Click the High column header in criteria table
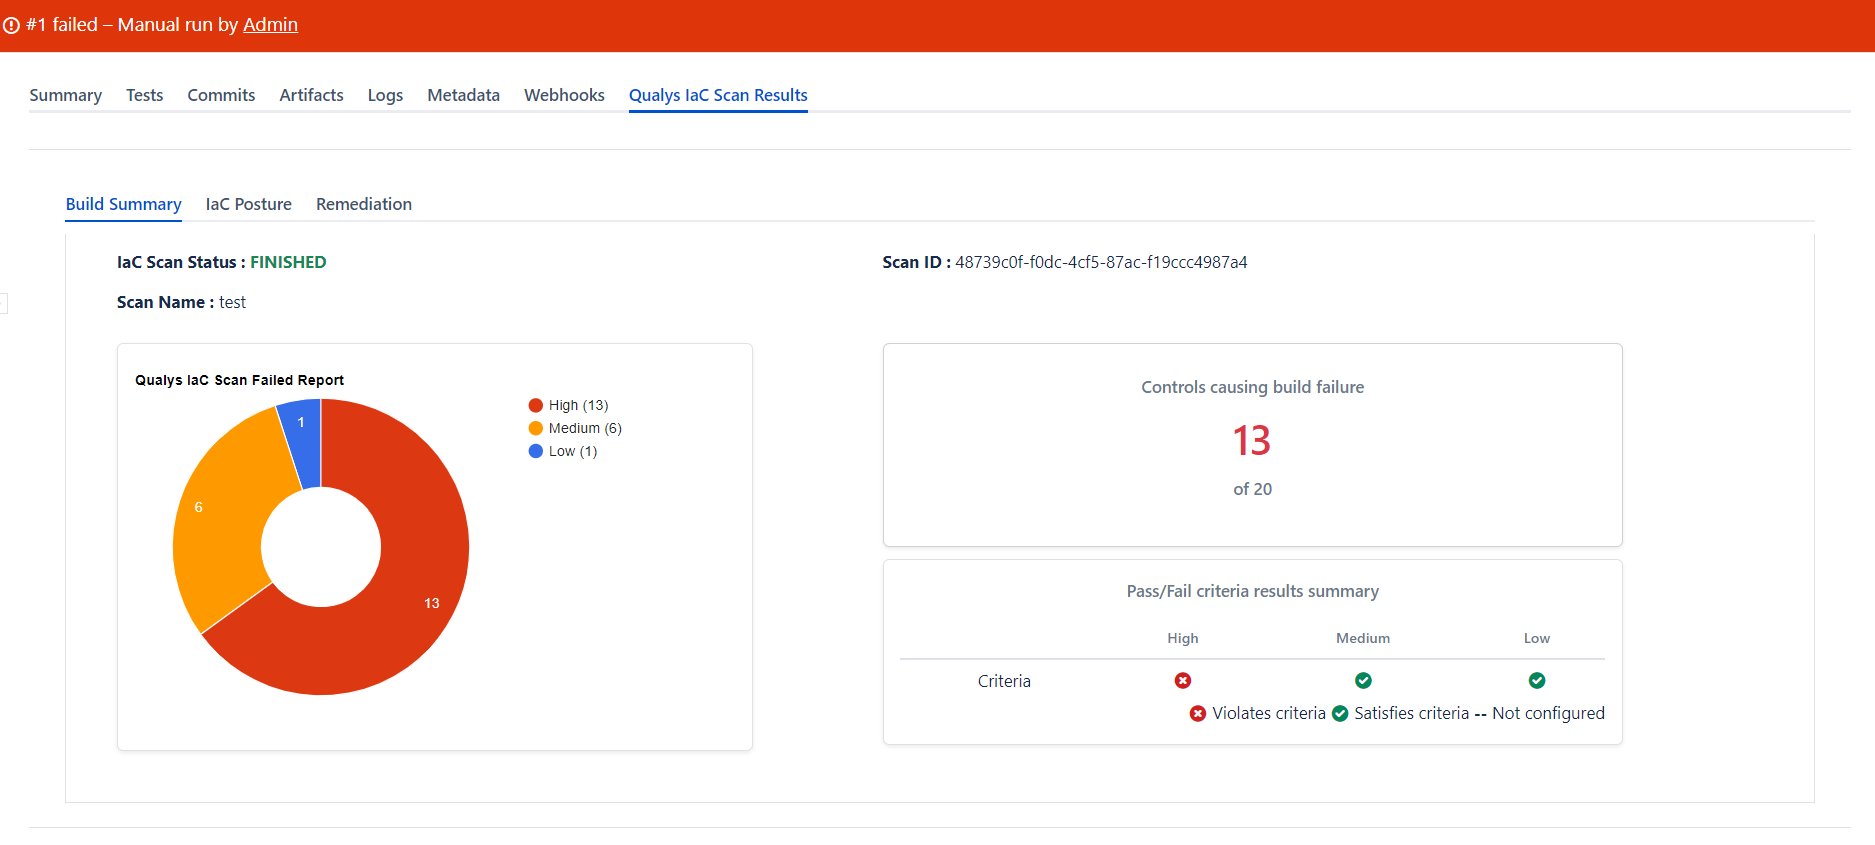1875x845 pixels. [x=1183, y=638]
